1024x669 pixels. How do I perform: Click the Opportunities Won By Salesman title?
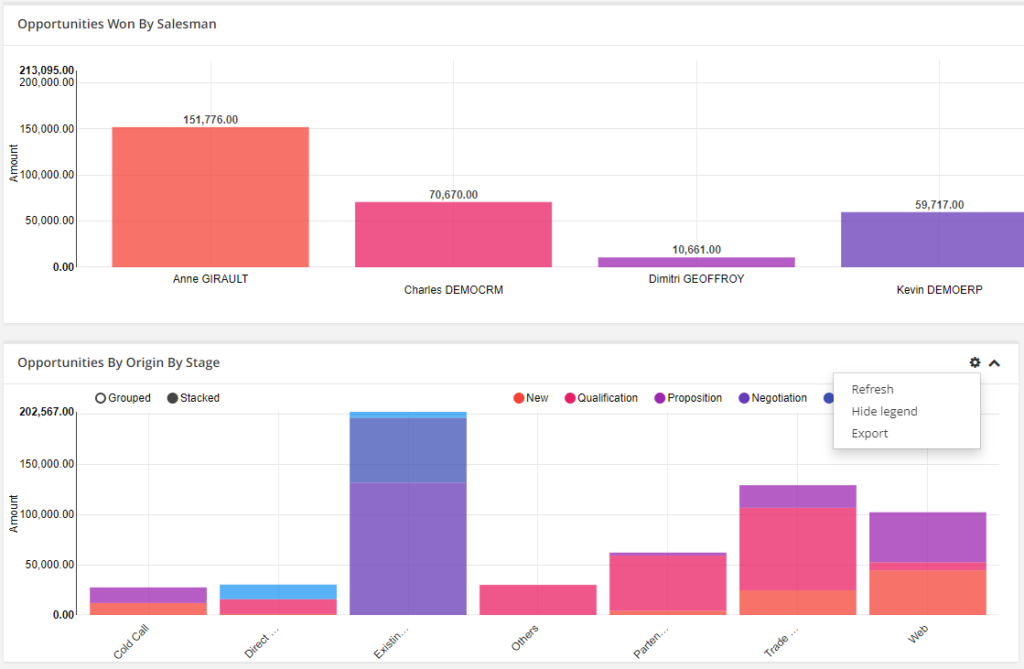tap(118, 23)
